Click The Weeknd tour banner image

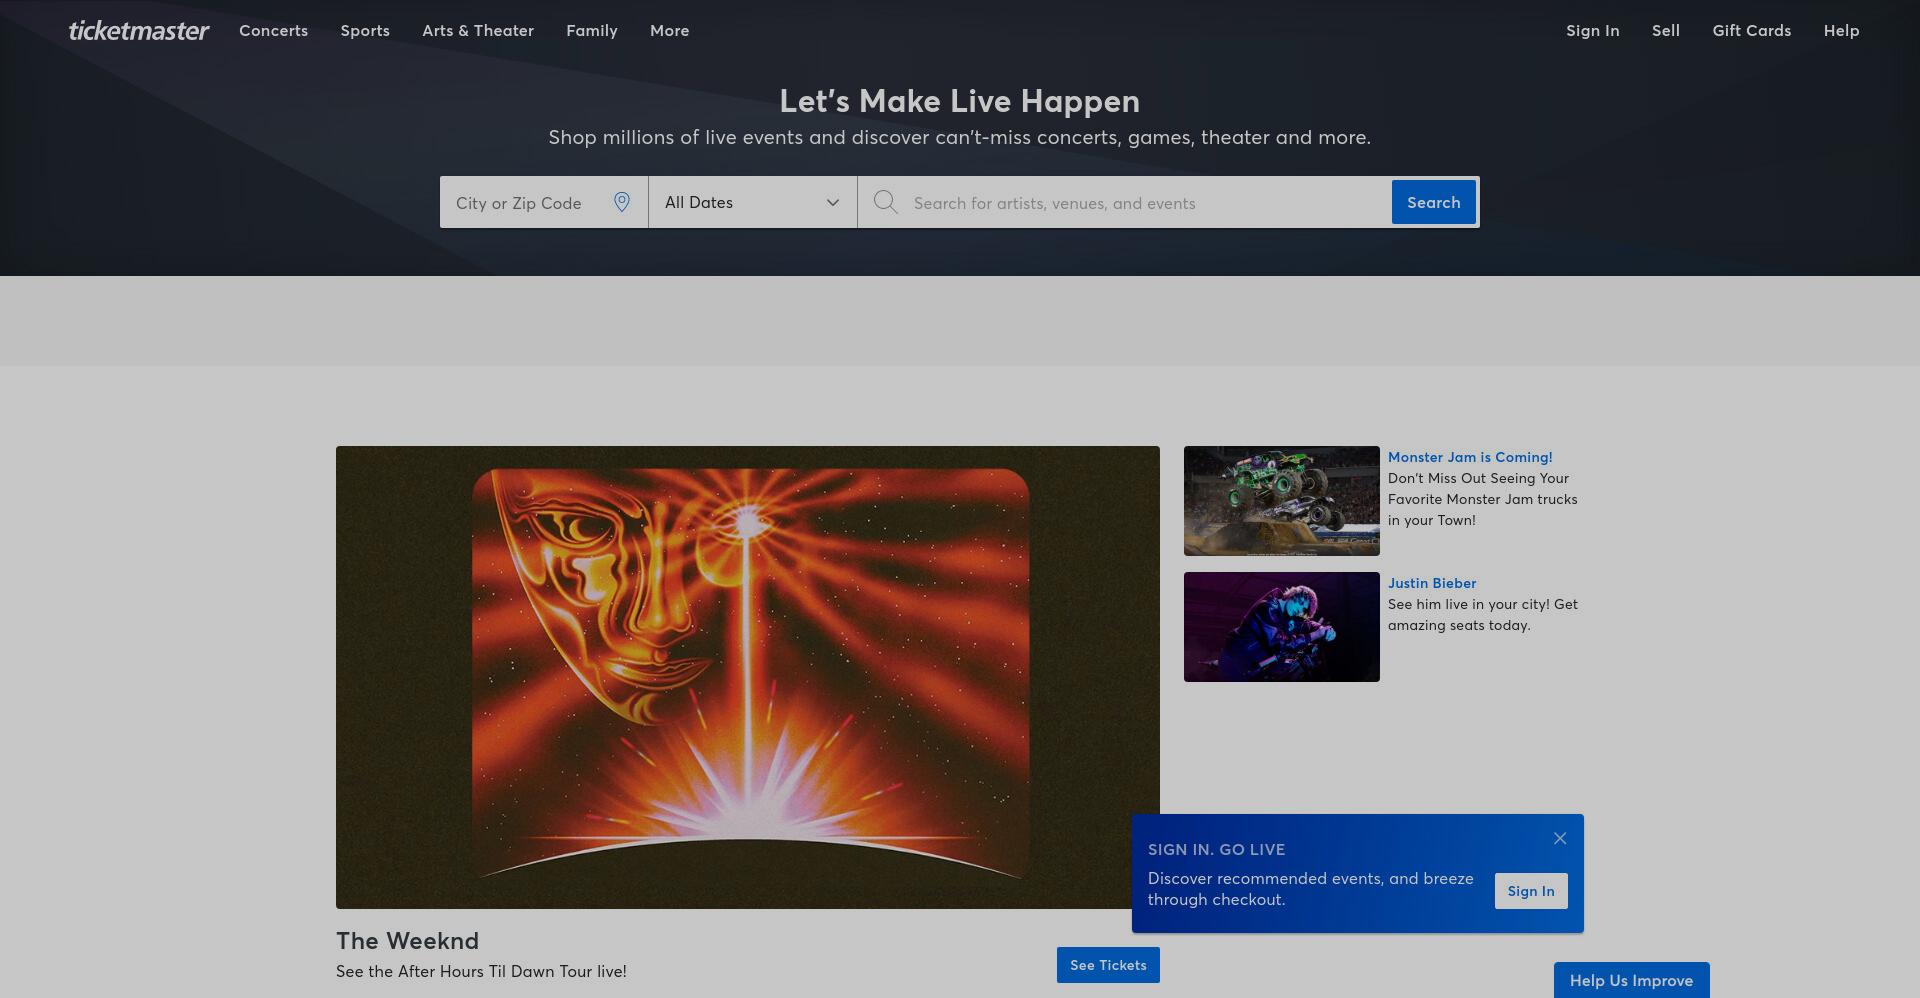point(748,677)
